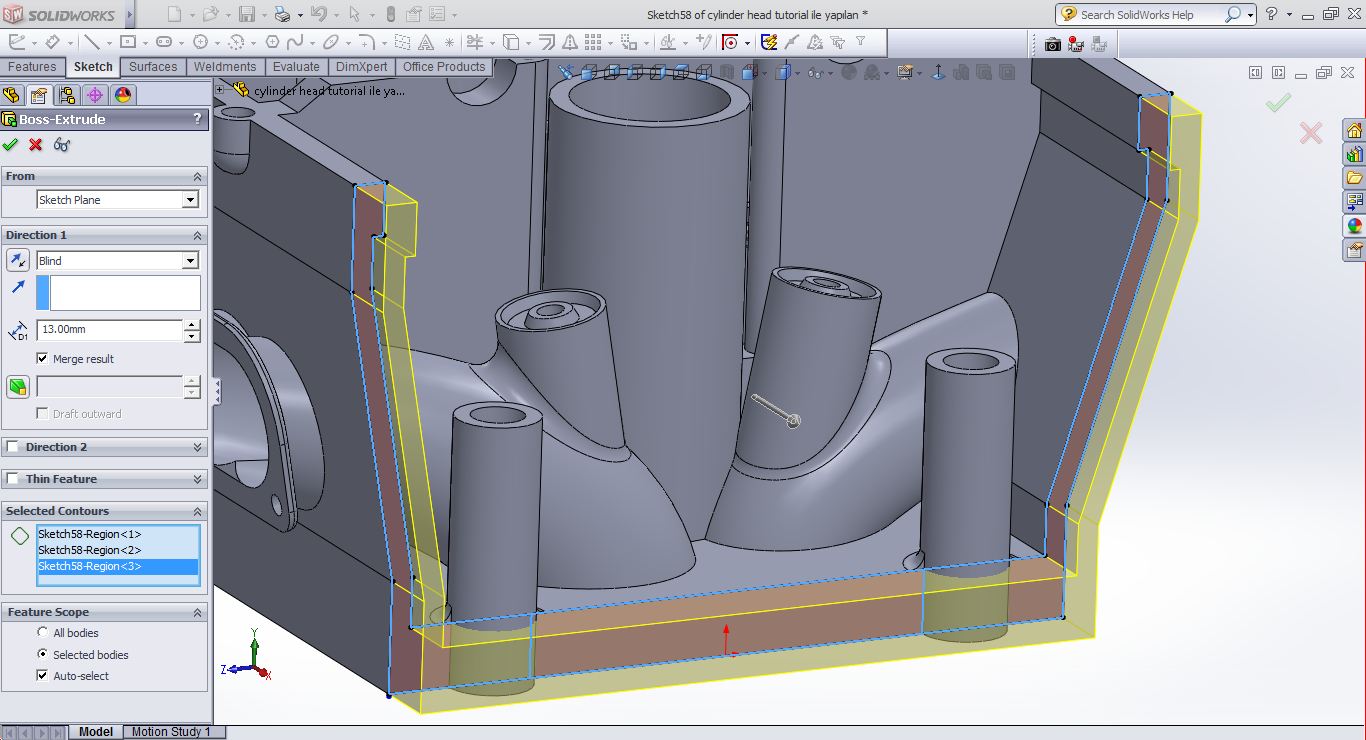Open the ConfigurationManager tab icon

click(x=67, y=95)
